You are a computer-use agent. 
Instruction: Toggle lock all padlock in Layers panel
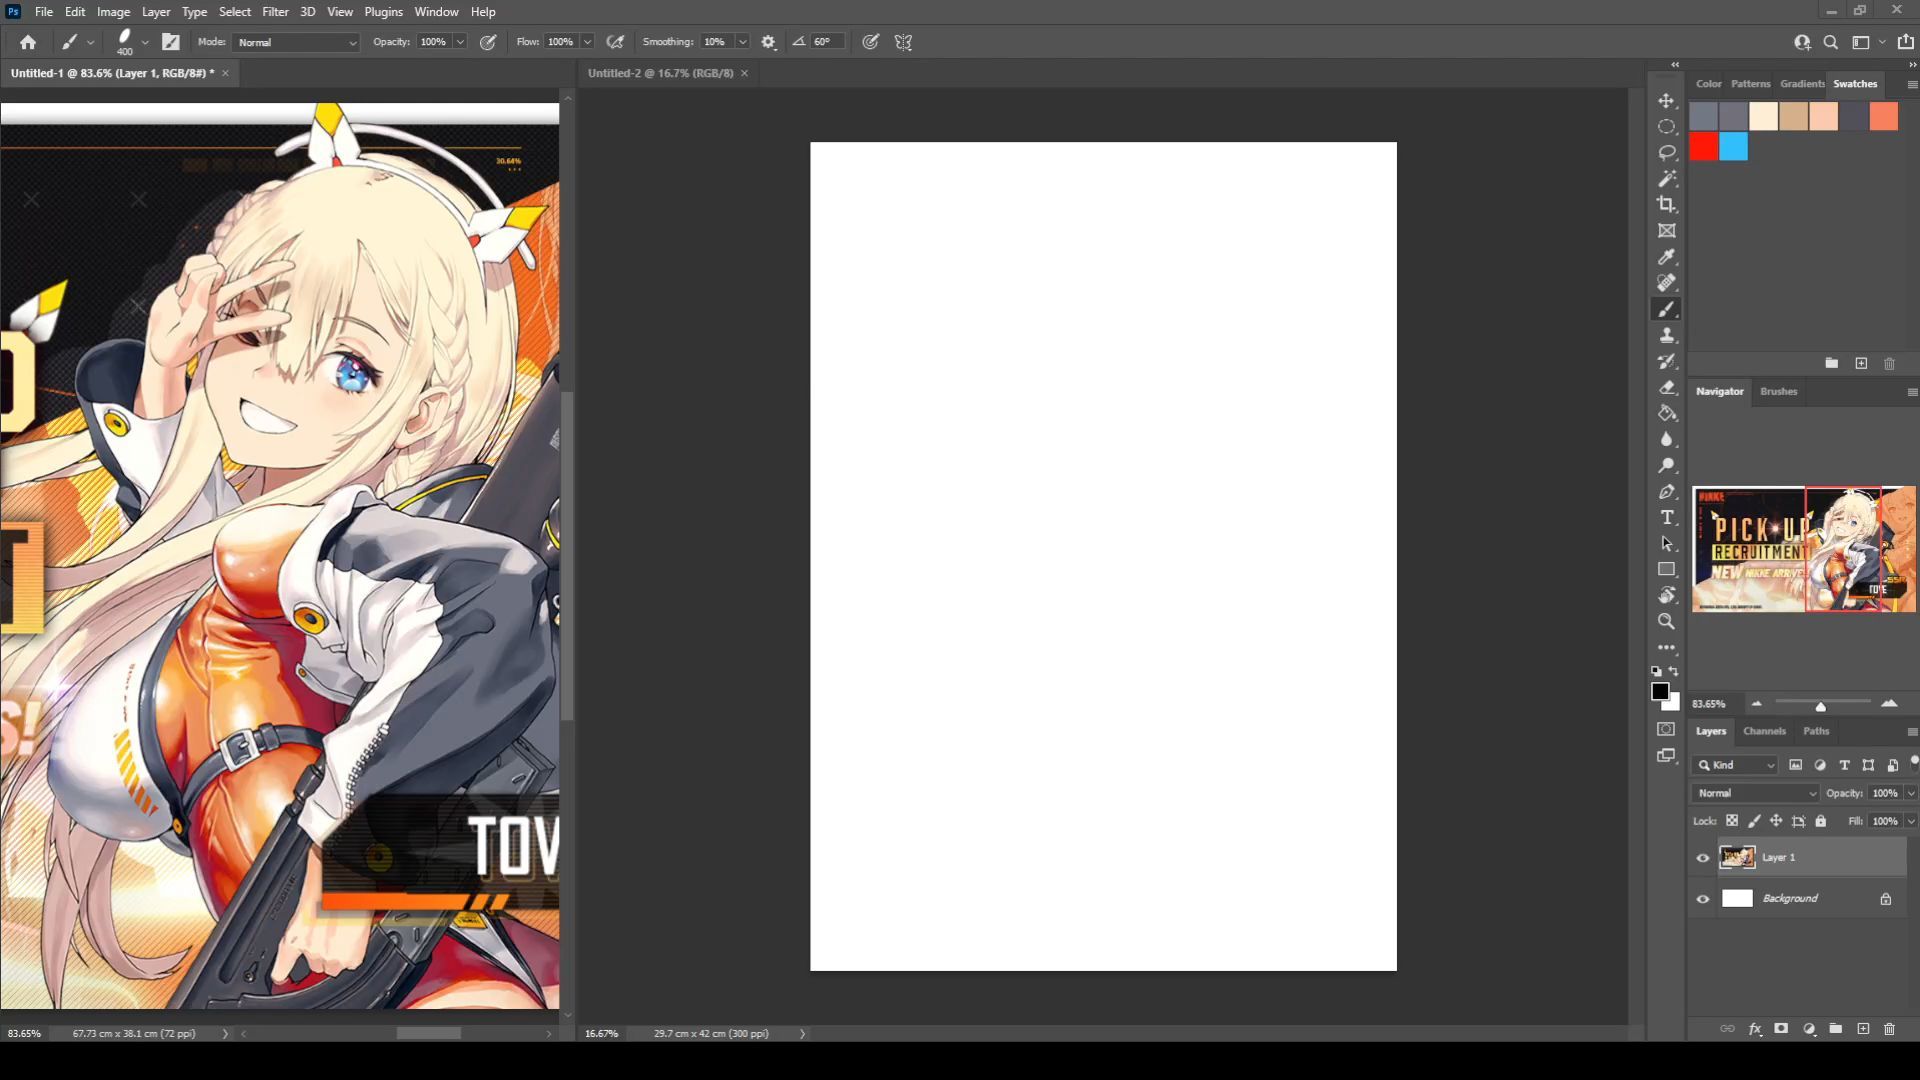tap(1821, 821)
